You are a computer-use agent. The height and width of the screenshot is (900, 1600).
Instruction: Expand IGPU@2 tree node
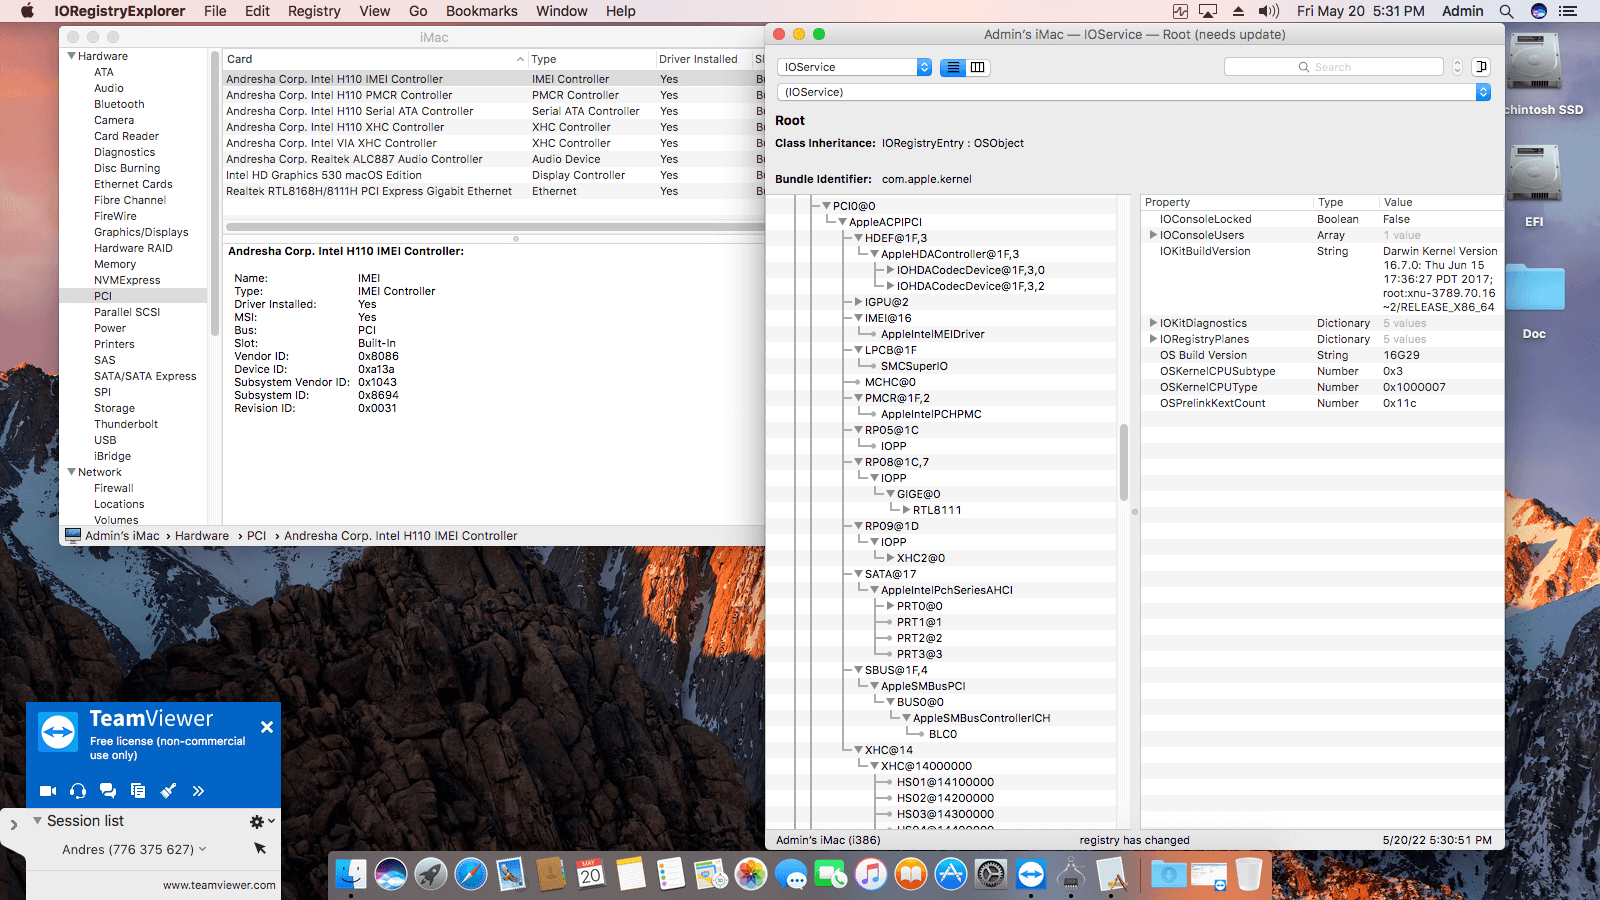[x=858, y=302]
